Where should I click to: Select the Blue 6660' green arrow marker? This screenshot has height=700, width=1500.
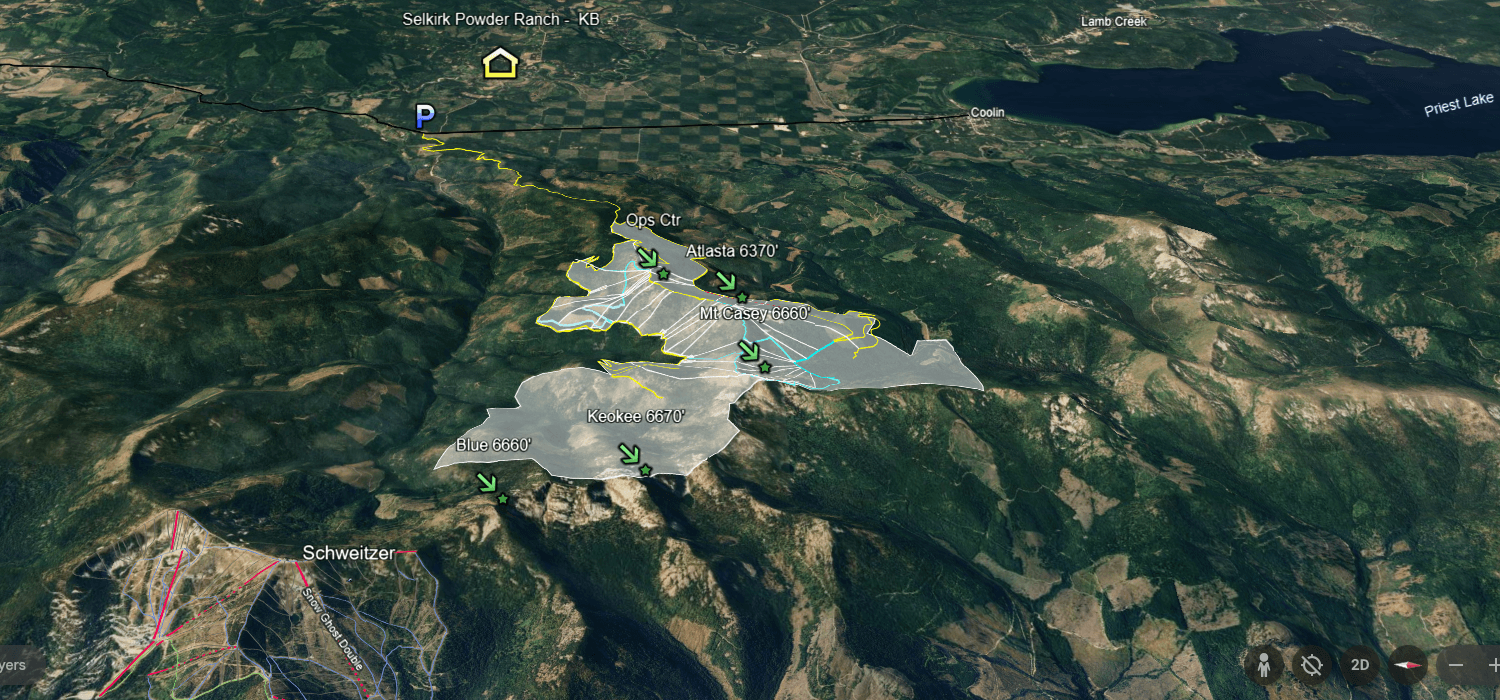click(486, 483)
